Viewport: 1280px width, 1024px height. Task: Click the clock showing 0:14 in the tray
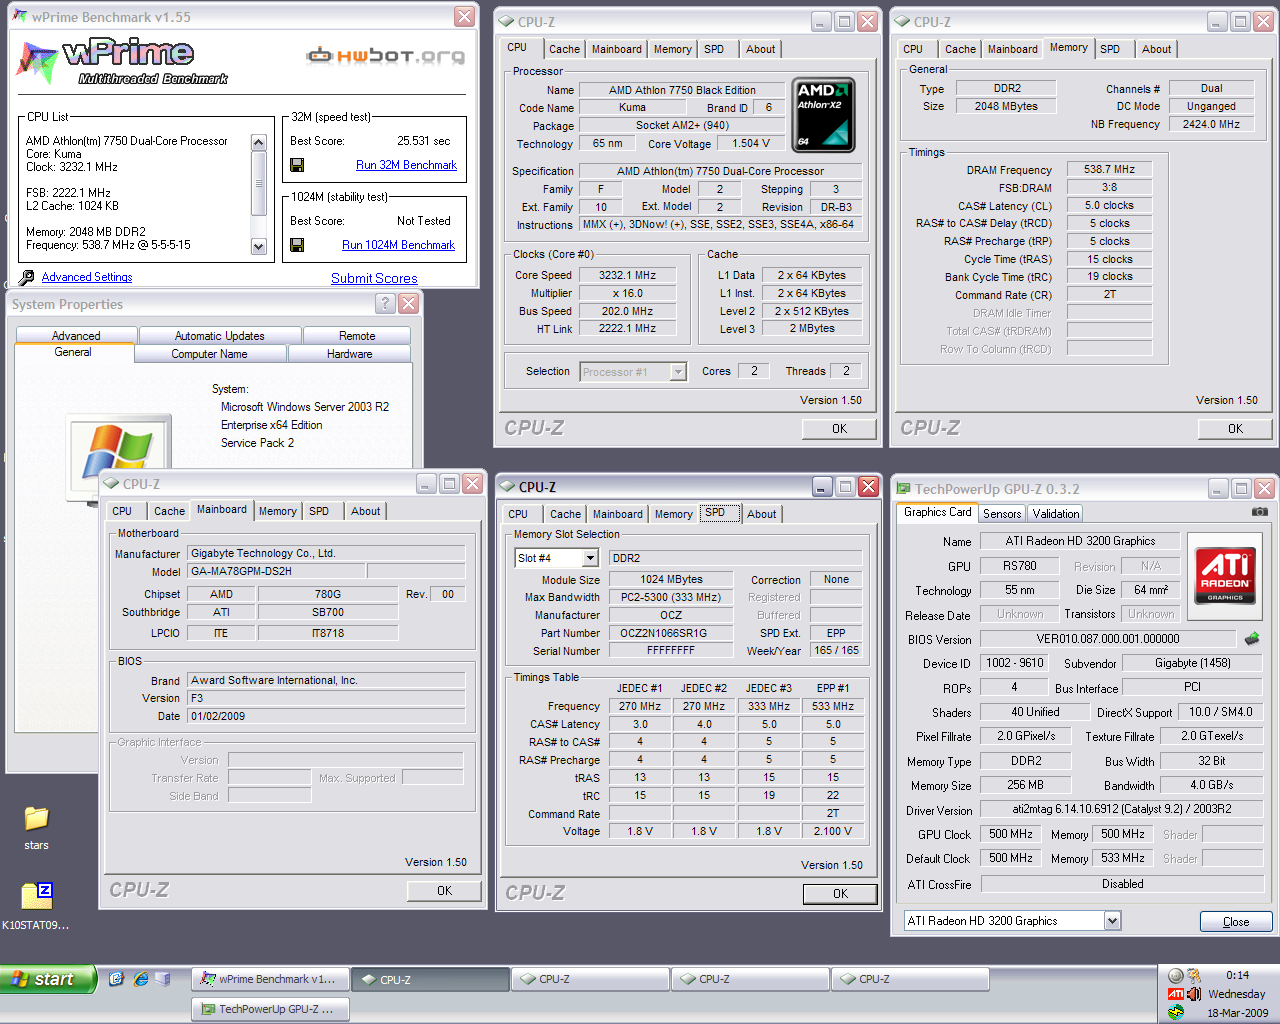(x=1237, y=975)
